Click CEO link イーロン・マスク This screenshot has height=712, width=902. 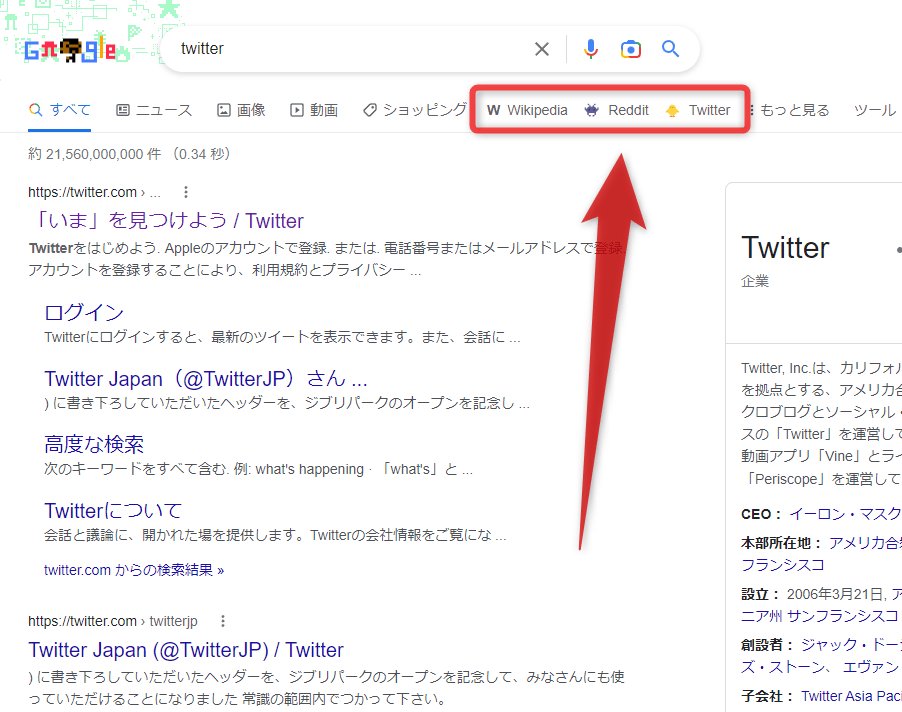pos(845,514)
